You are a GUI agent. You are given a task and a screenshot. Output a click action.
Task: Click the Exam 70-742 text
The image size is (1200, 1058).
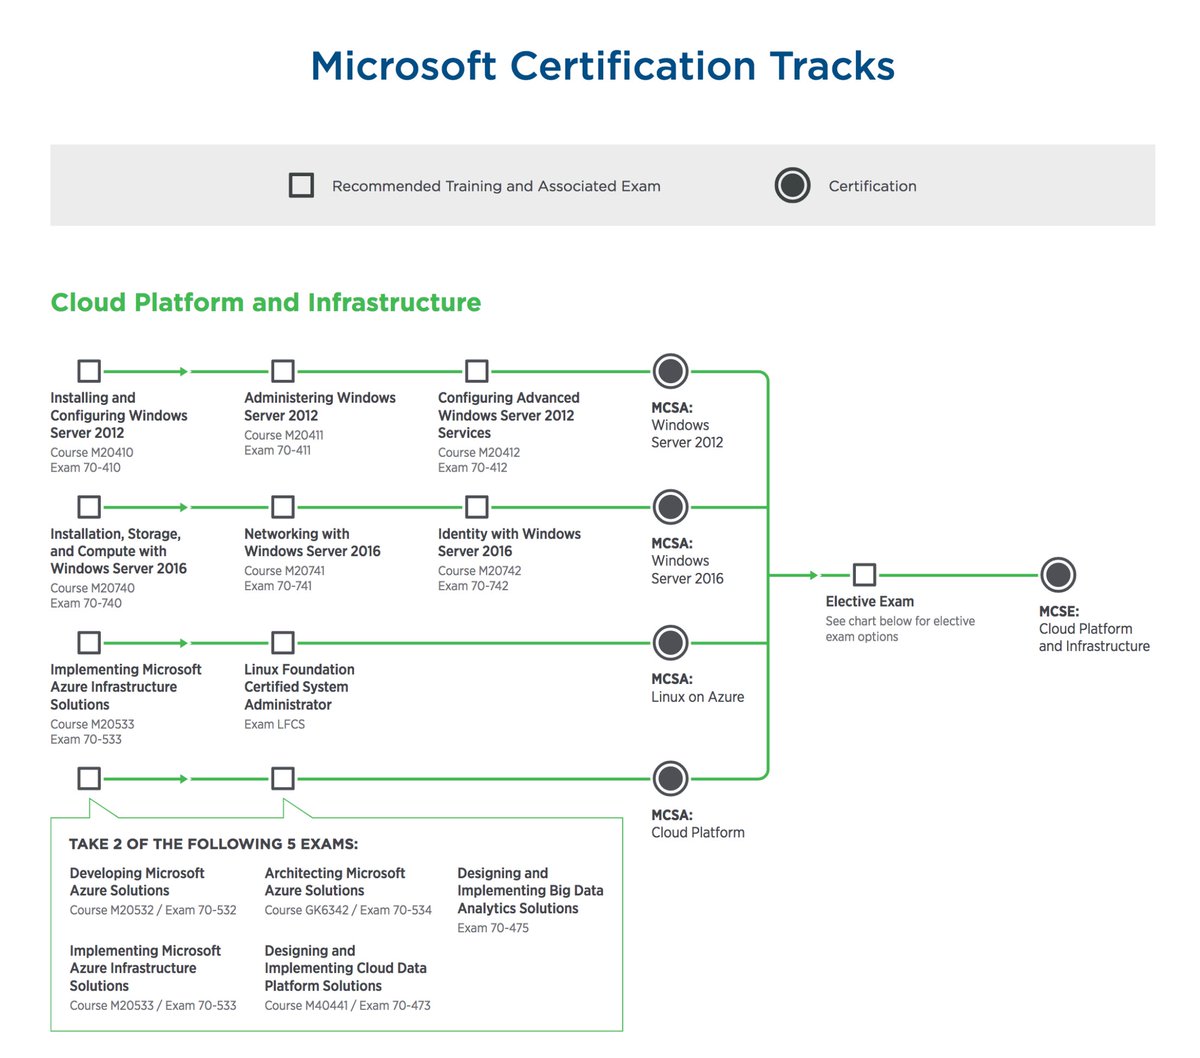(473, 587)
